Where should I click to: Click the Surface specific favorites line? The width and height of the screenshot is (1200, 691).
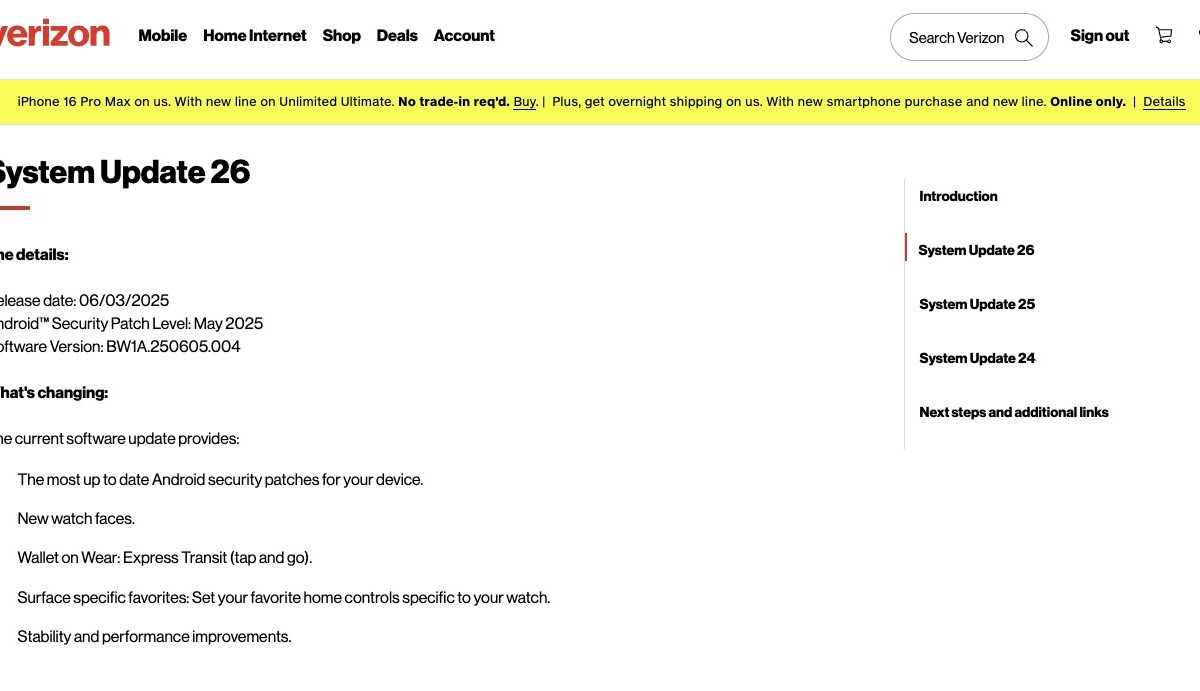(x=284, y=597)
